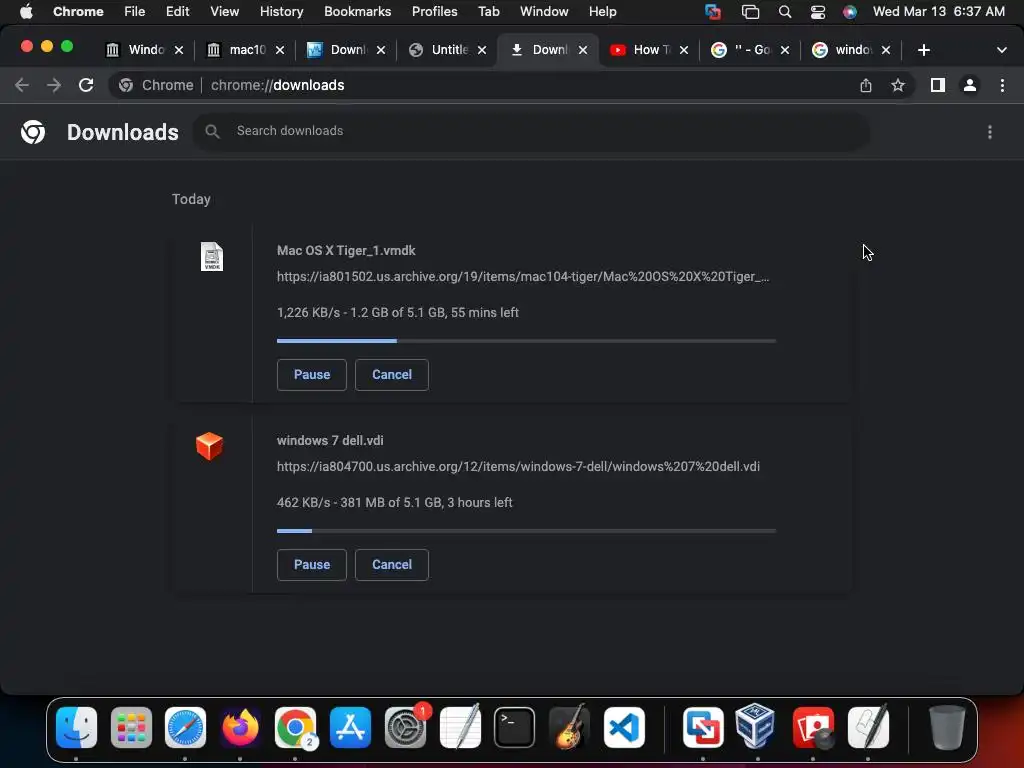1024x768 pixels.
Task: Cancel the Mac OS X Tiger_1.vmdk download
Action: (392, 375)
